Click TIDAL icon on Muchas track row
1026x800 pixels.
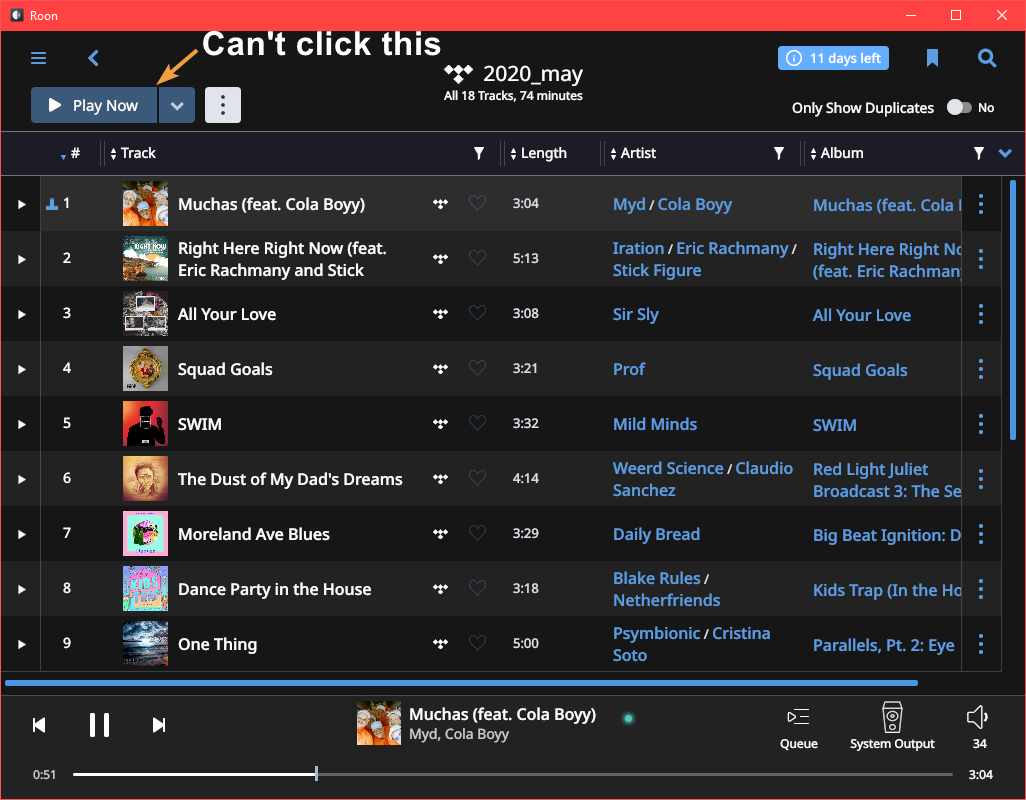[440, 203]
